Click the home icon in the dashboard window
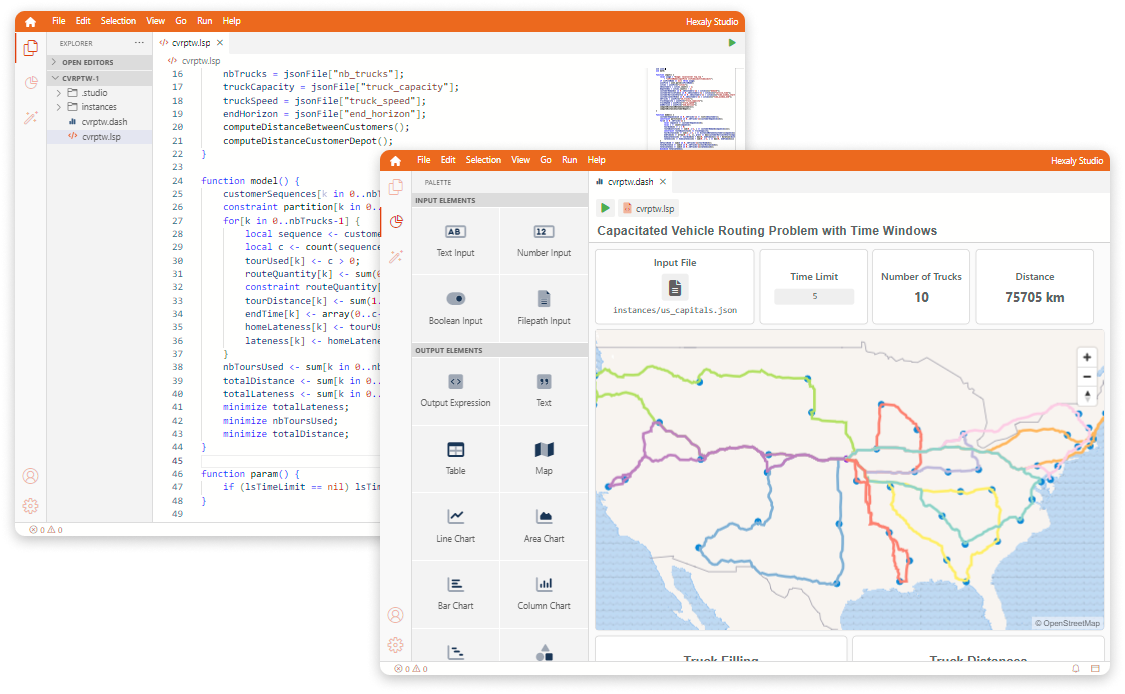 pyautogui.click(x=395, y=161)
